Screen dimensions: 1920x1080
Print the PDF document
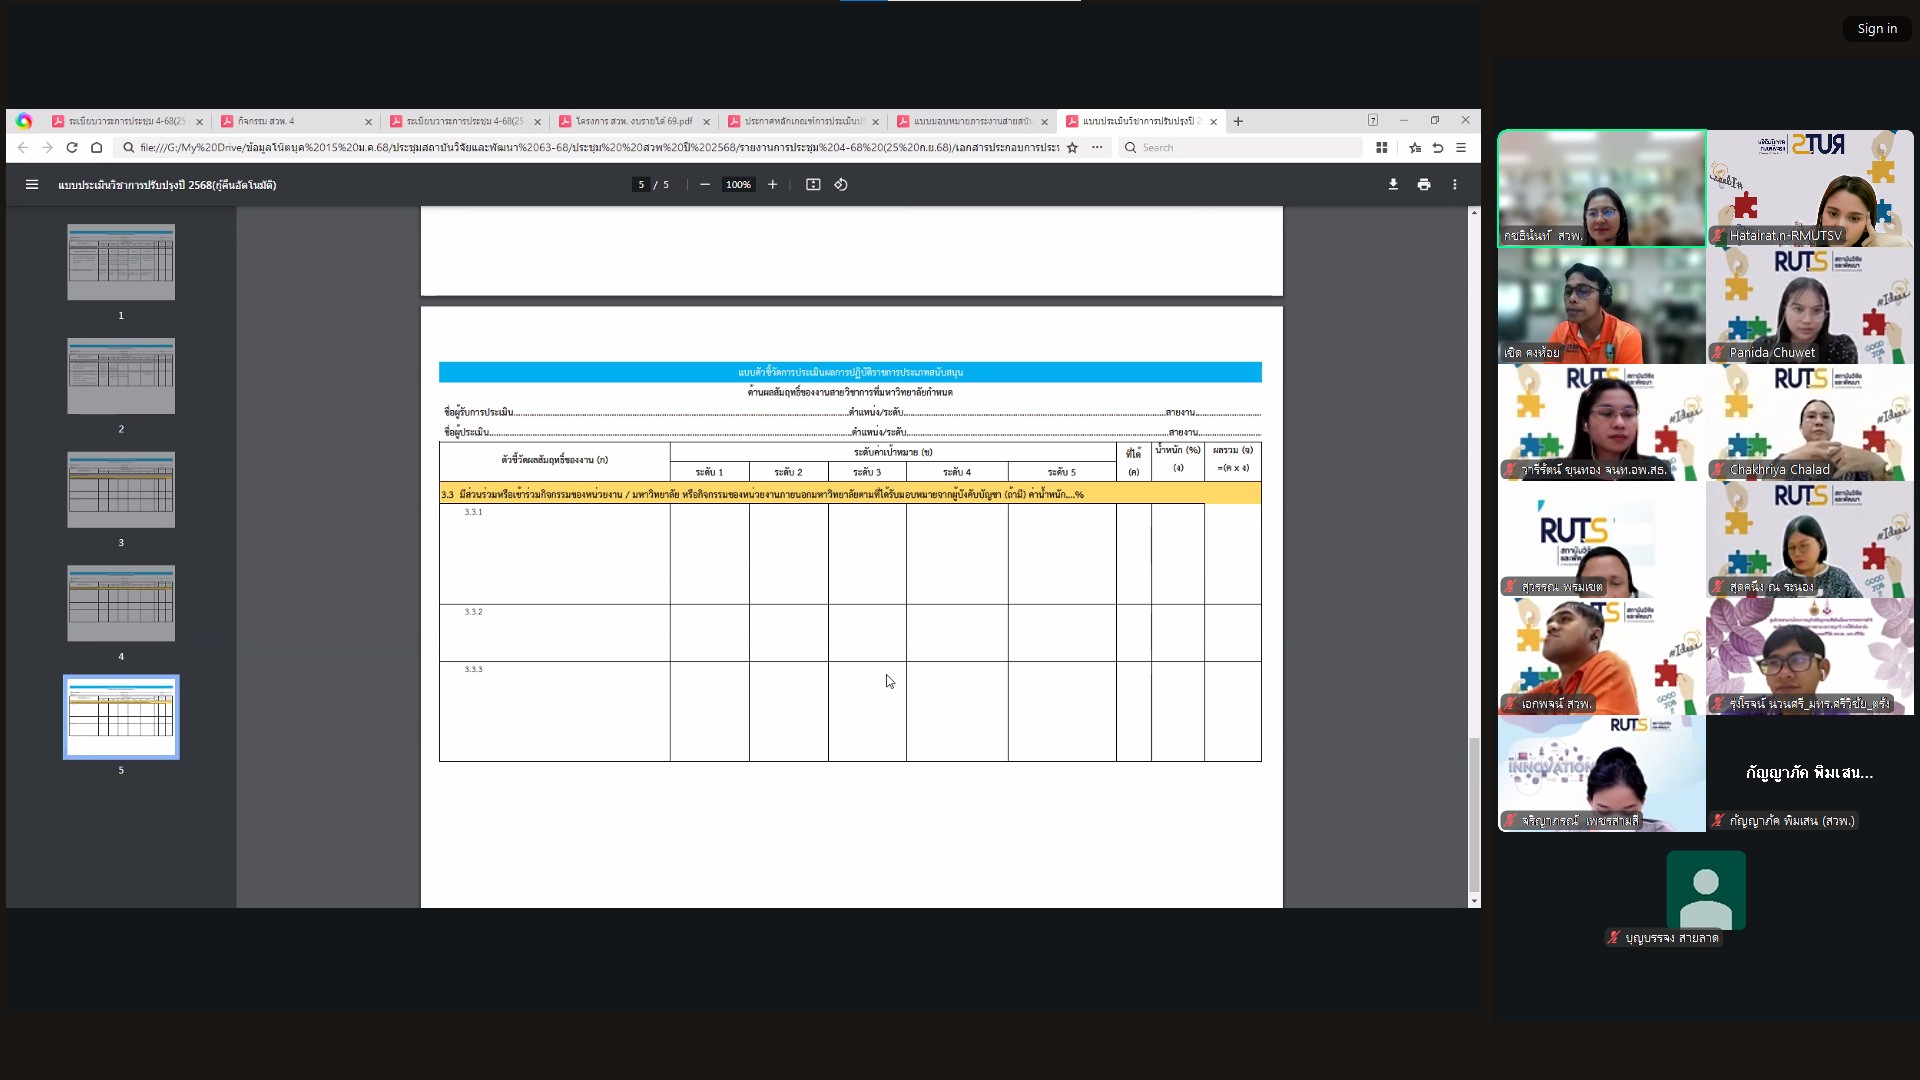[1424, 185]
